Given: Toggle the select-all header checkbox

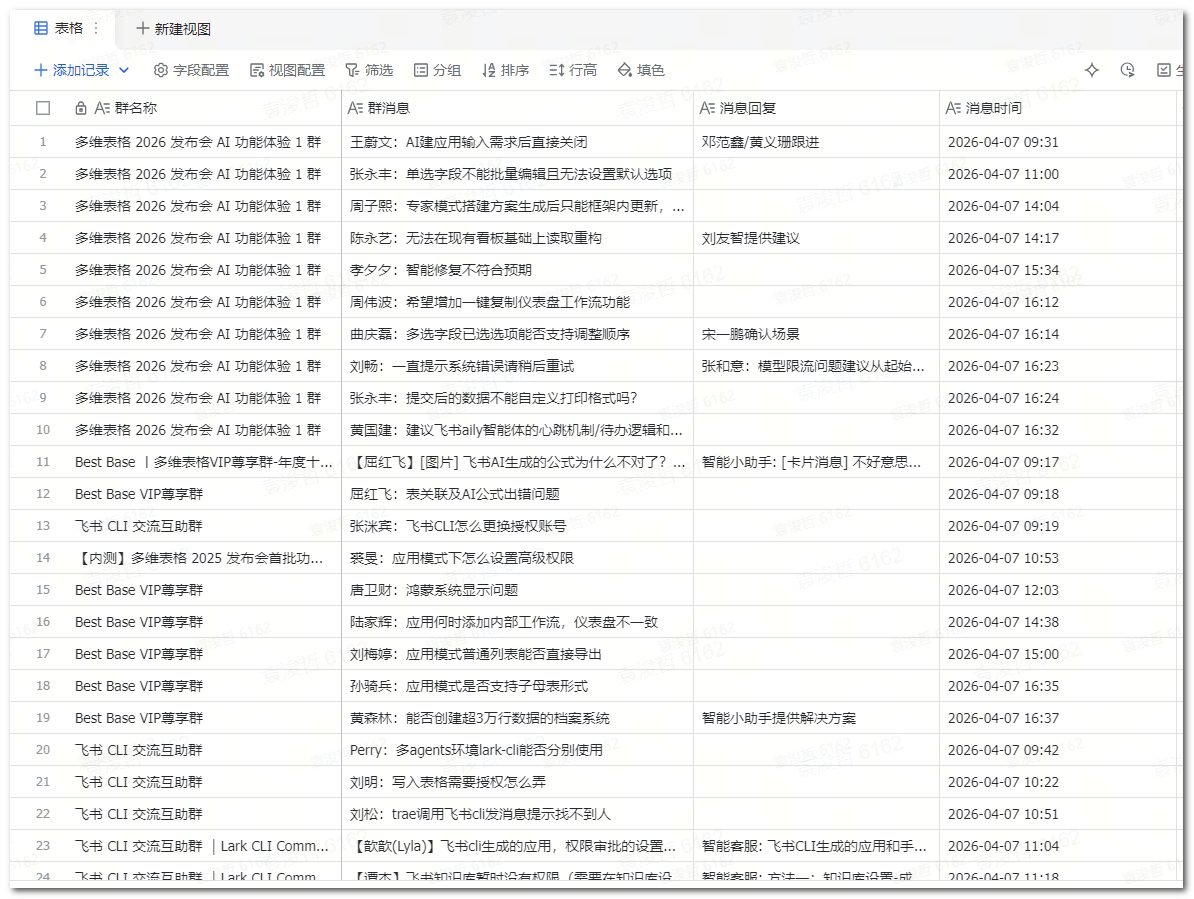Looking at the screenshot, I should click(43, 108).
